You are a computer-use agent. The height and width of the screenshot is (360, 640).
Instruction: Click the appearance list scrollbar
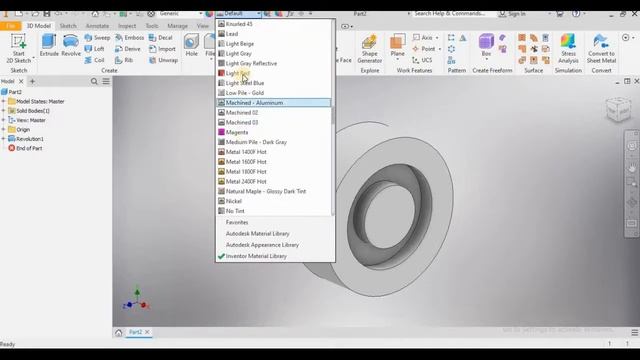click(x=333, y=115)
